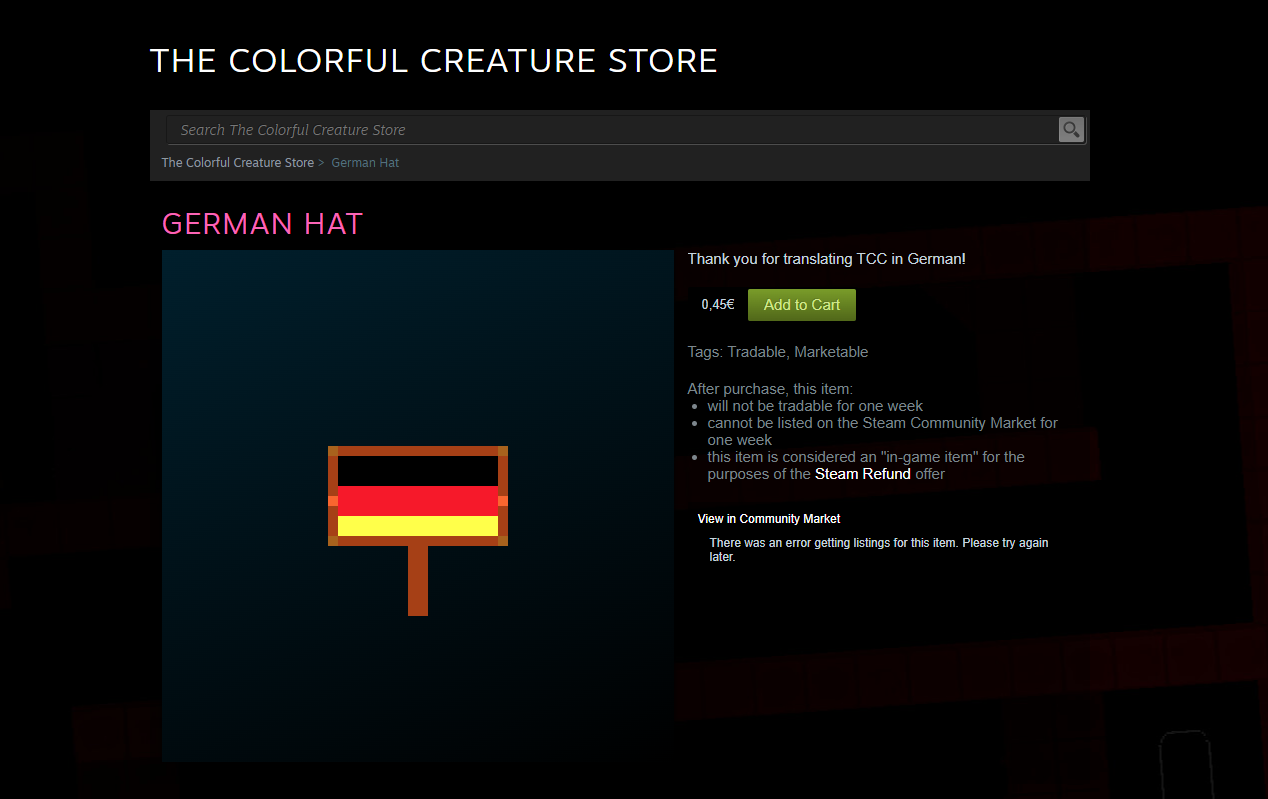Click the error getting listings message
1268x799 pixels.
pyautogui.click(x=879, y=550)
